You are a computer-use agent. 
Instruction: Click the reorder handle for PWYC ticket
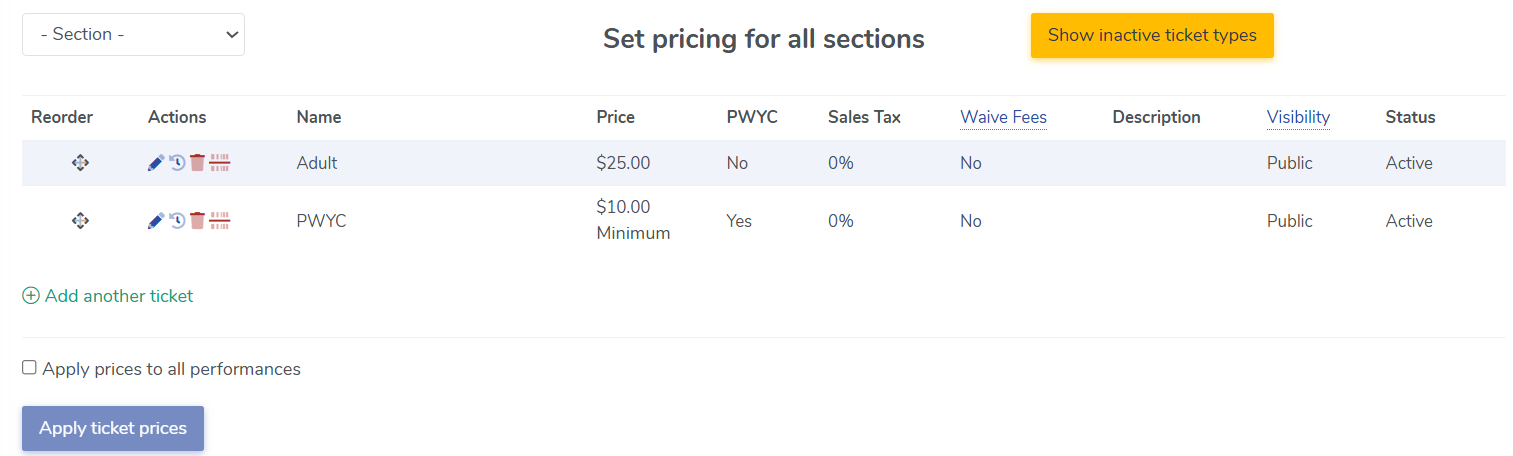coord(81,221)
